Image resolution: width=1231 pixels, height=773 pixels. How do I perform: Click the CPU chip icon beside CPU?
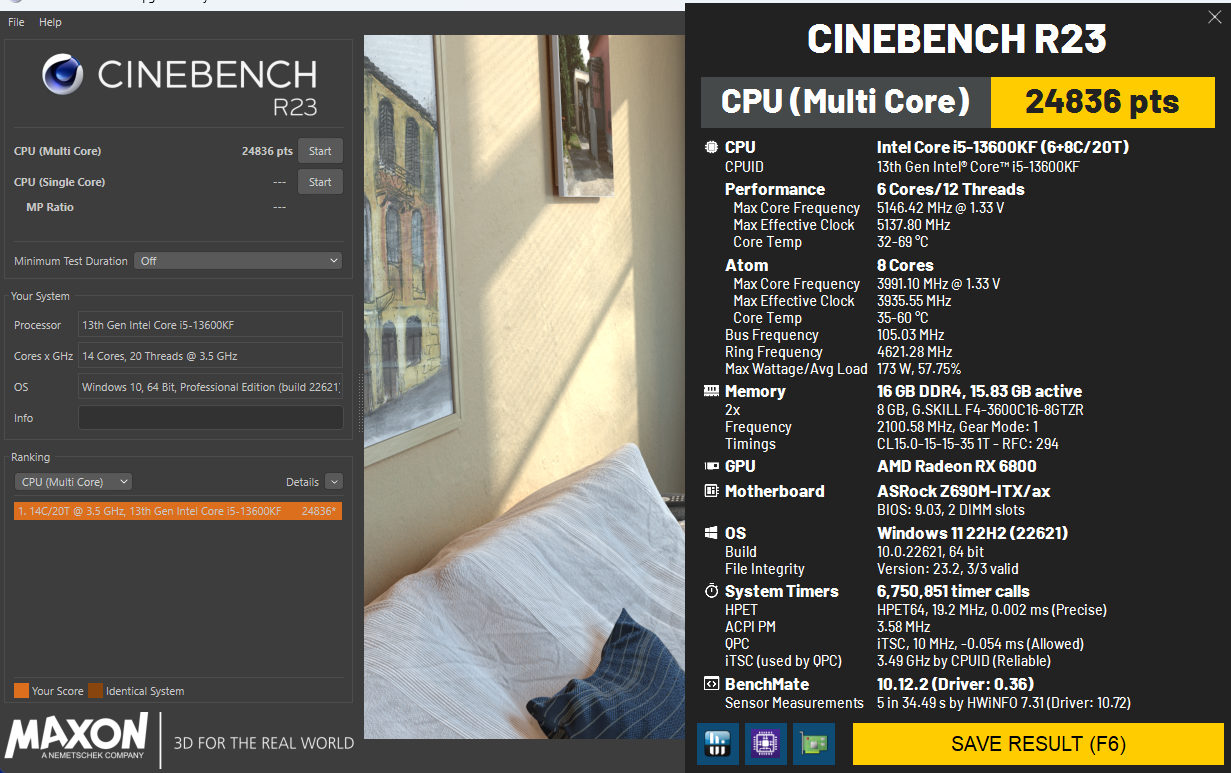(x=711, y=147)
